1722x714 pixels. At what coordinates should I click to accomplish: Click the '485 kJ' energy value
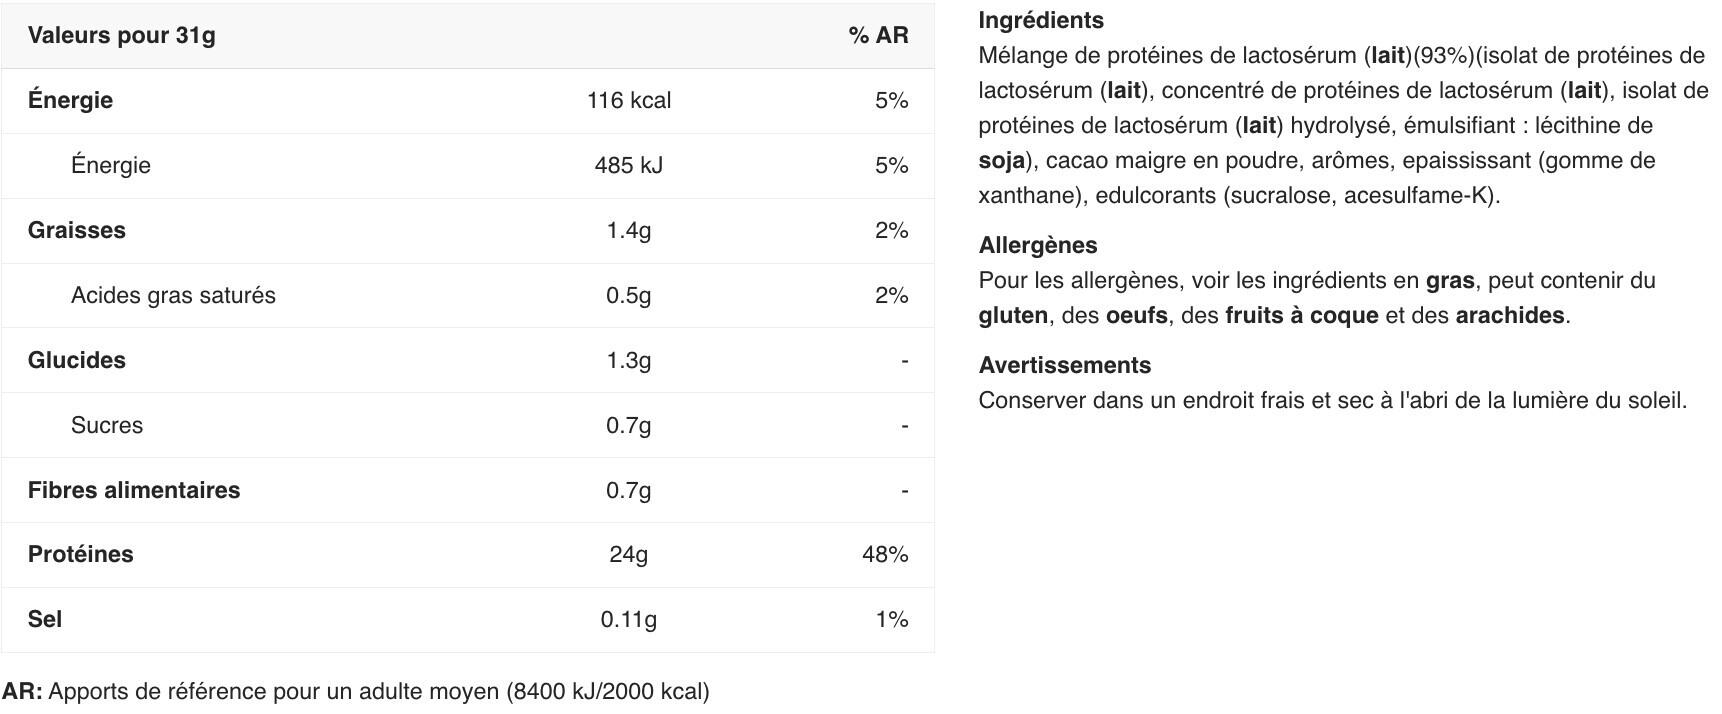pyautogui.click(x=628, y=165)
